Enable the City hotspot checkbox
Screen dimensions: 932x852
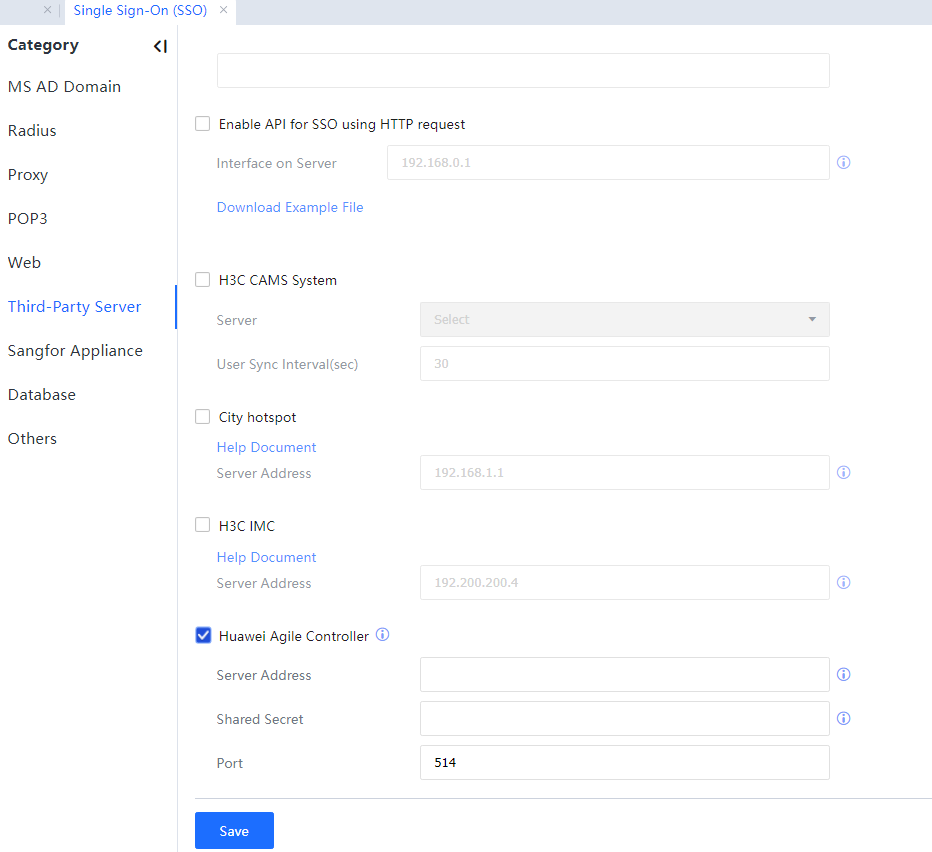[x=203, y=417]
